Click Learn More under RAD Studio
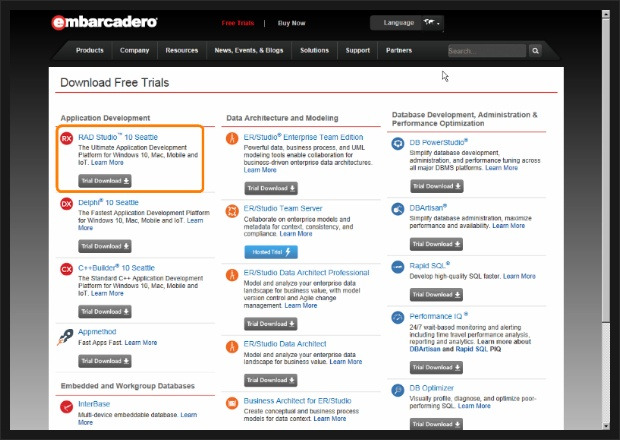This screenshot has width=620, height=440. click(x=107, y=162)
